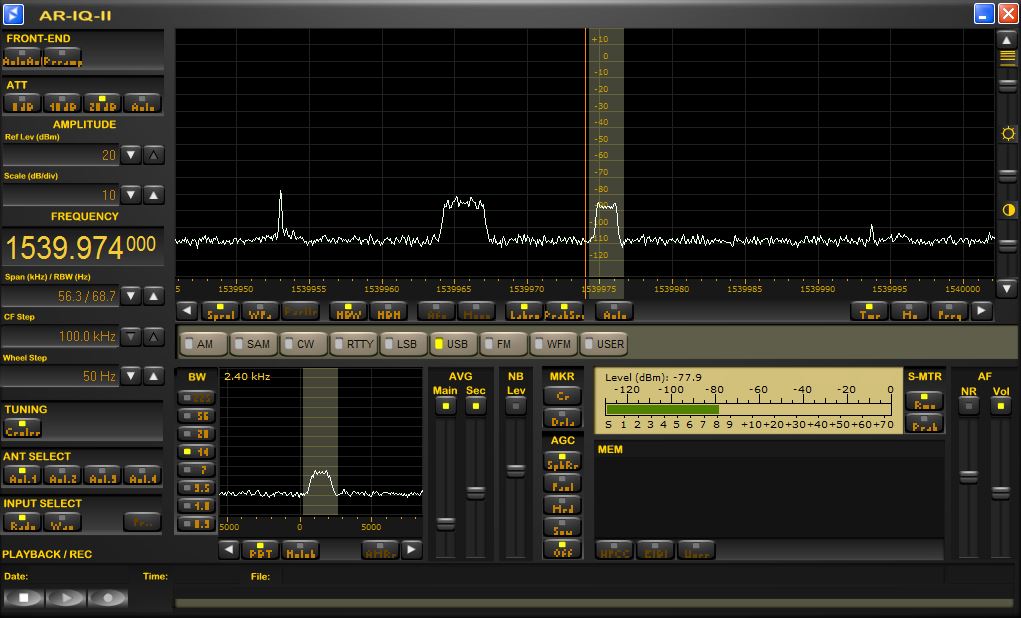This screenshot has height=618, width=1021.
Task: Switch demodulation mode to AM
Action: pyautogui.click(x=204, y=344)
